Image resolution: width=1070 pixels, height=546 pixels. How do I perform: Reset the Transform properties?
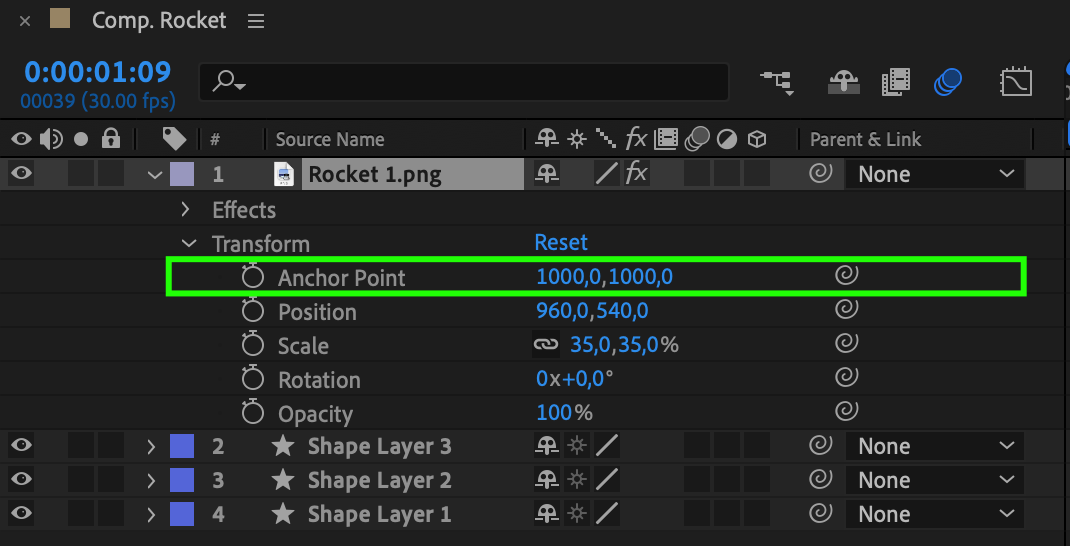[x=561, y=242]
